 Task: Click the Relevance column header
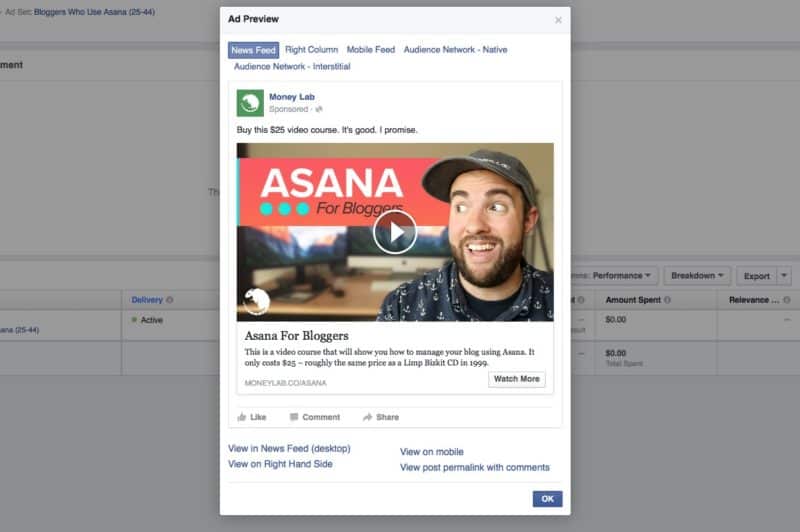pyautogui.click(x=754, y=300)
